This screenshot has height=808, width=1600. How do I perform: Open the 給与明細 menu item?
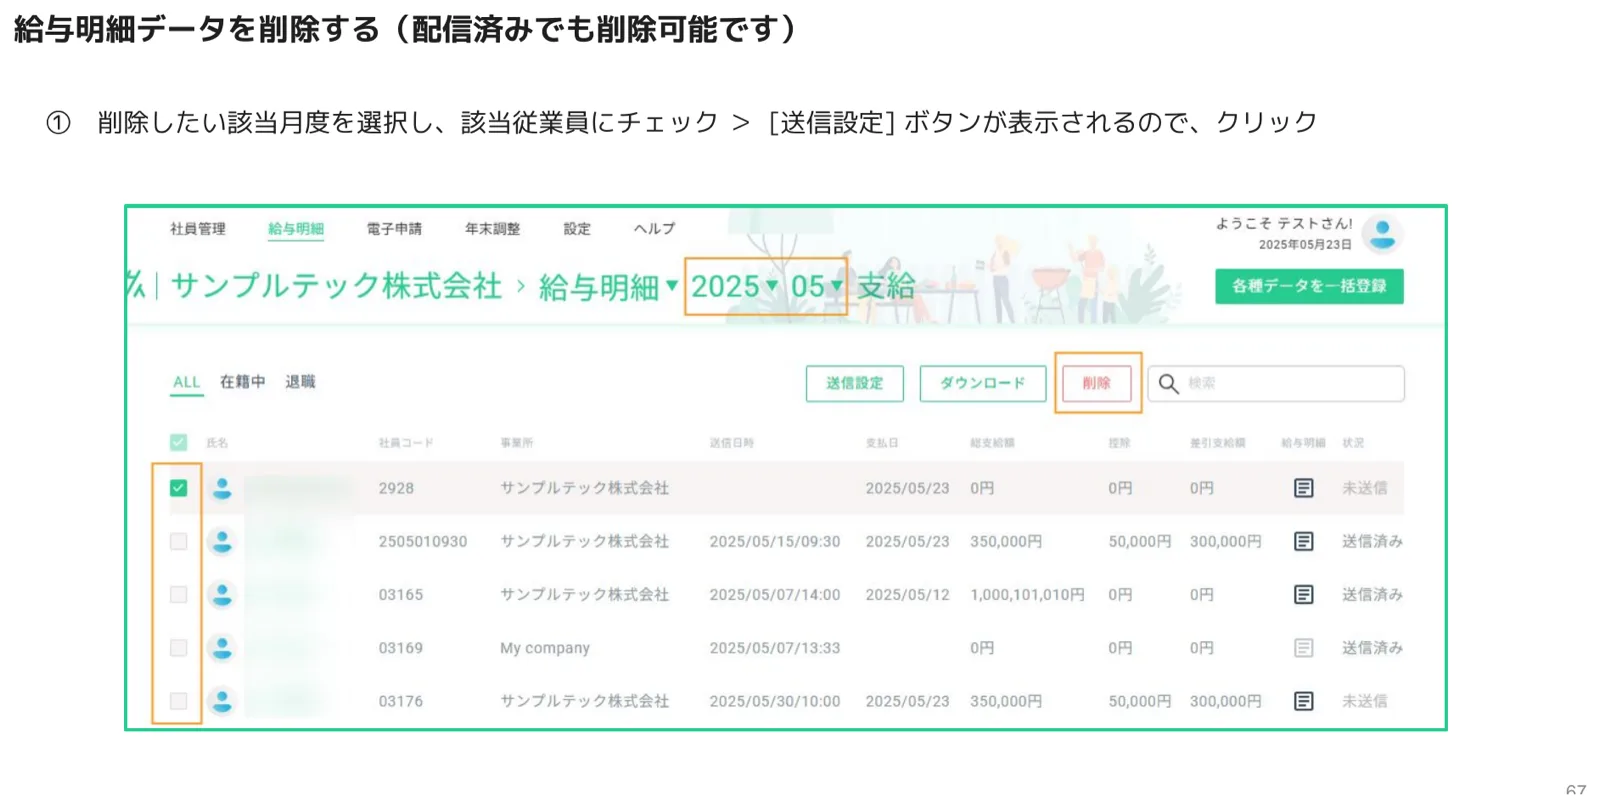click(296, 229)
